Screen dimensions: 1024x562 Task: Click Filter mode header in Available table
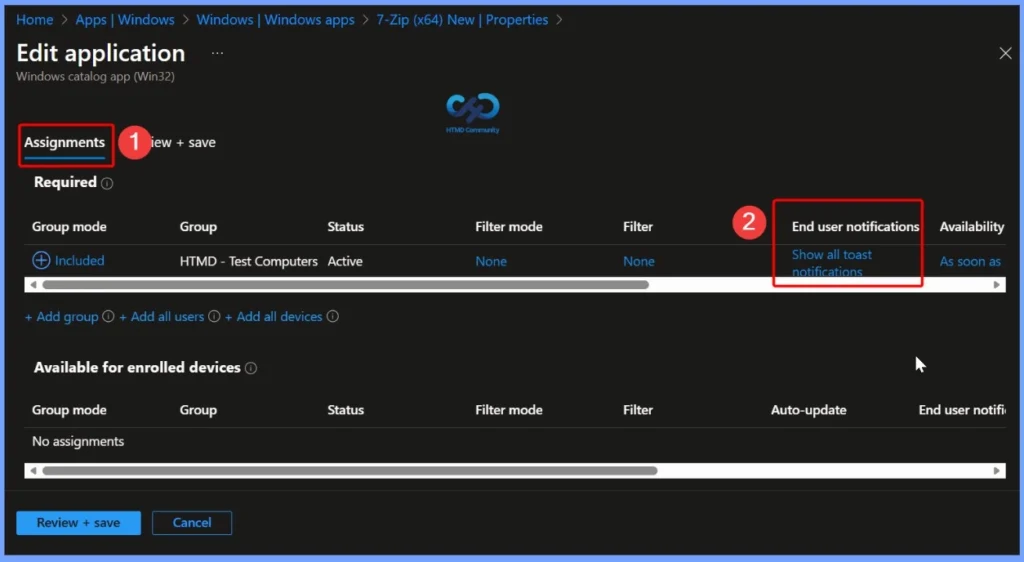click(509, 410)
